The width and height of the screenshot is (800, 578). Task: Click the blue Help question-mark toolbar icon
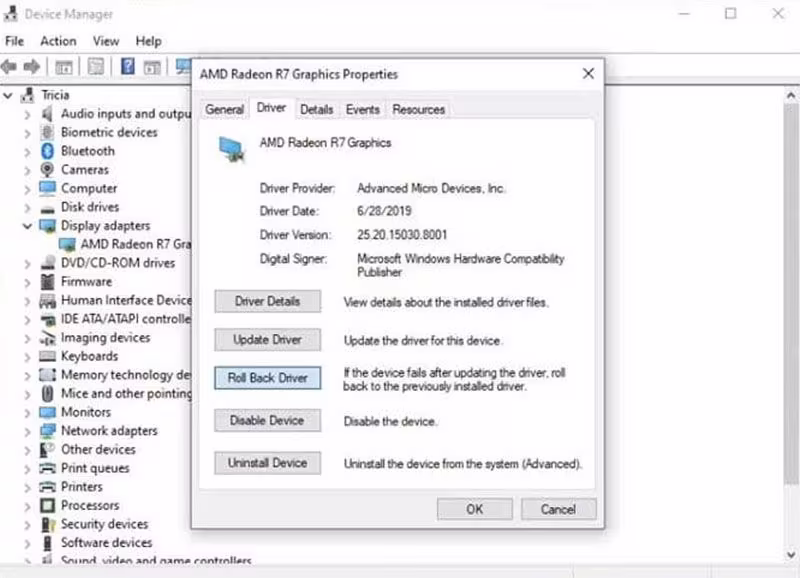[x=128, y=66]
